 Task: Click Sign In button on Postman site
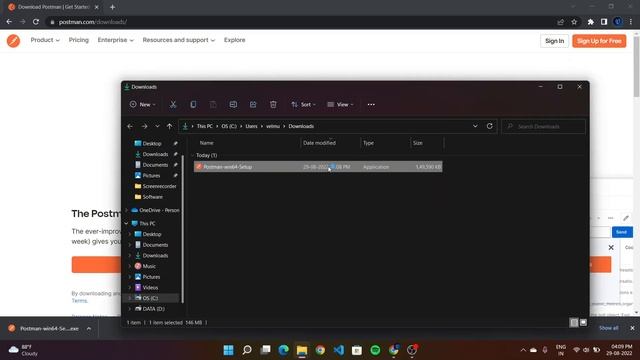(554, 41)
